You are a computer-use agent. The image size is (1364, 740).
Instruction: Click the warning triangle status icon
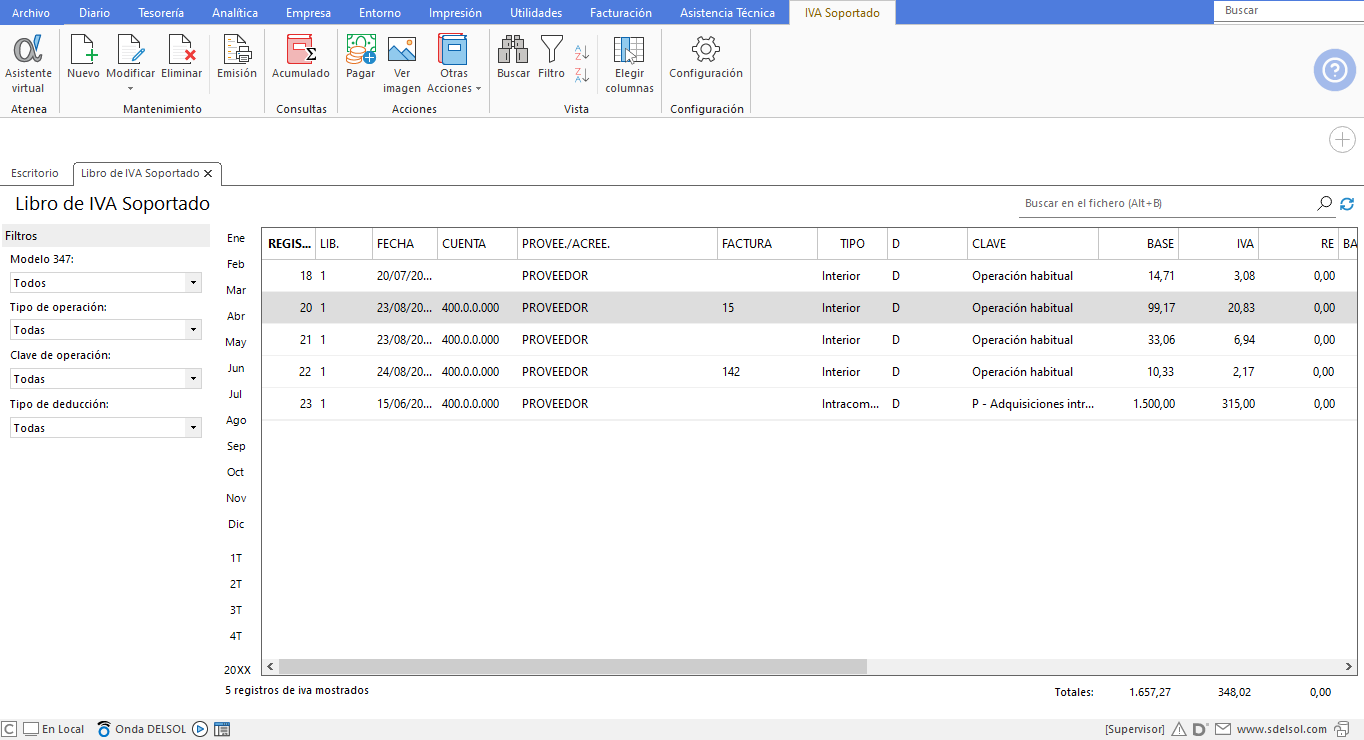coord(1179,729)
